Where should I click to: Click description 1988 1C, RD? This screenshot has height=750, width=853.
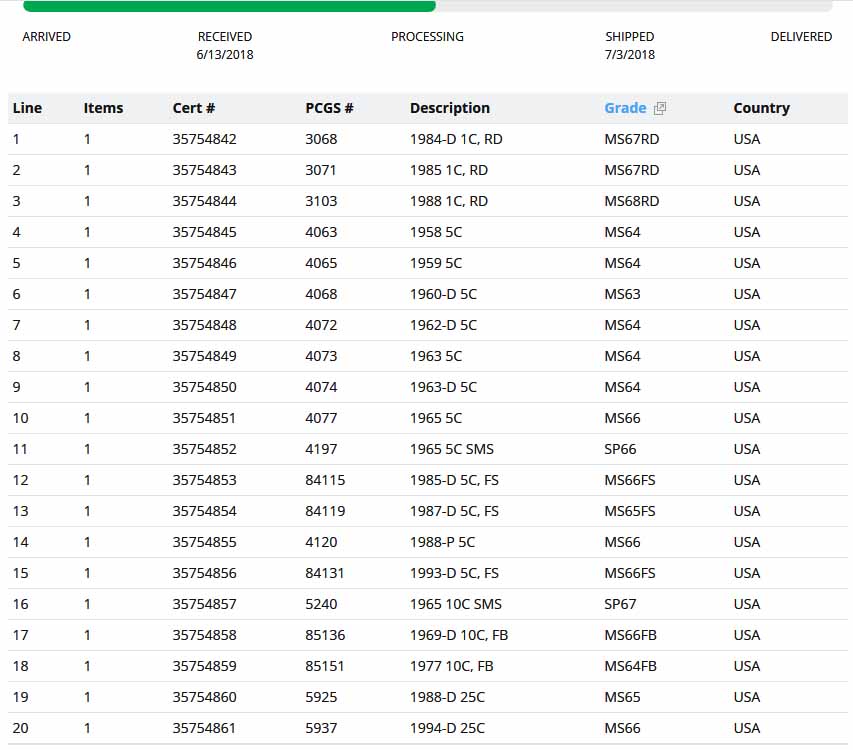tap(449, 201)
